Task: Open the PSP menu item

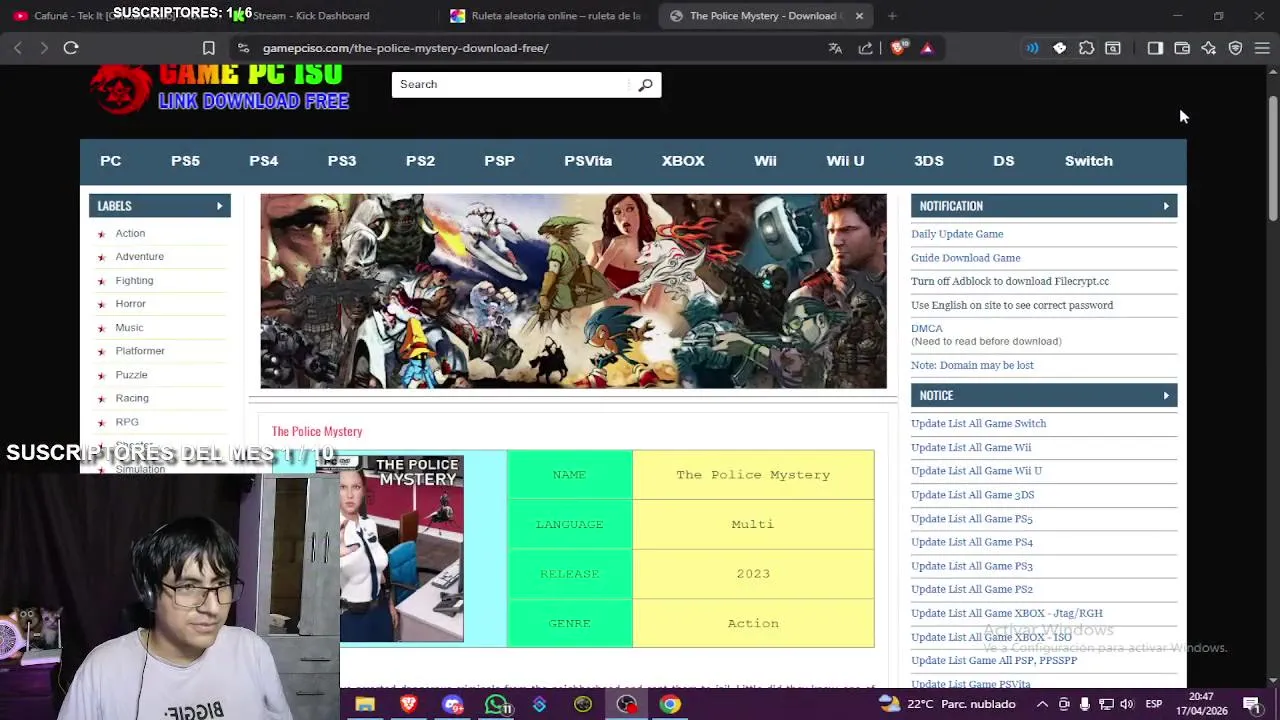Action: pyautogui.click(x=500, y=161)
